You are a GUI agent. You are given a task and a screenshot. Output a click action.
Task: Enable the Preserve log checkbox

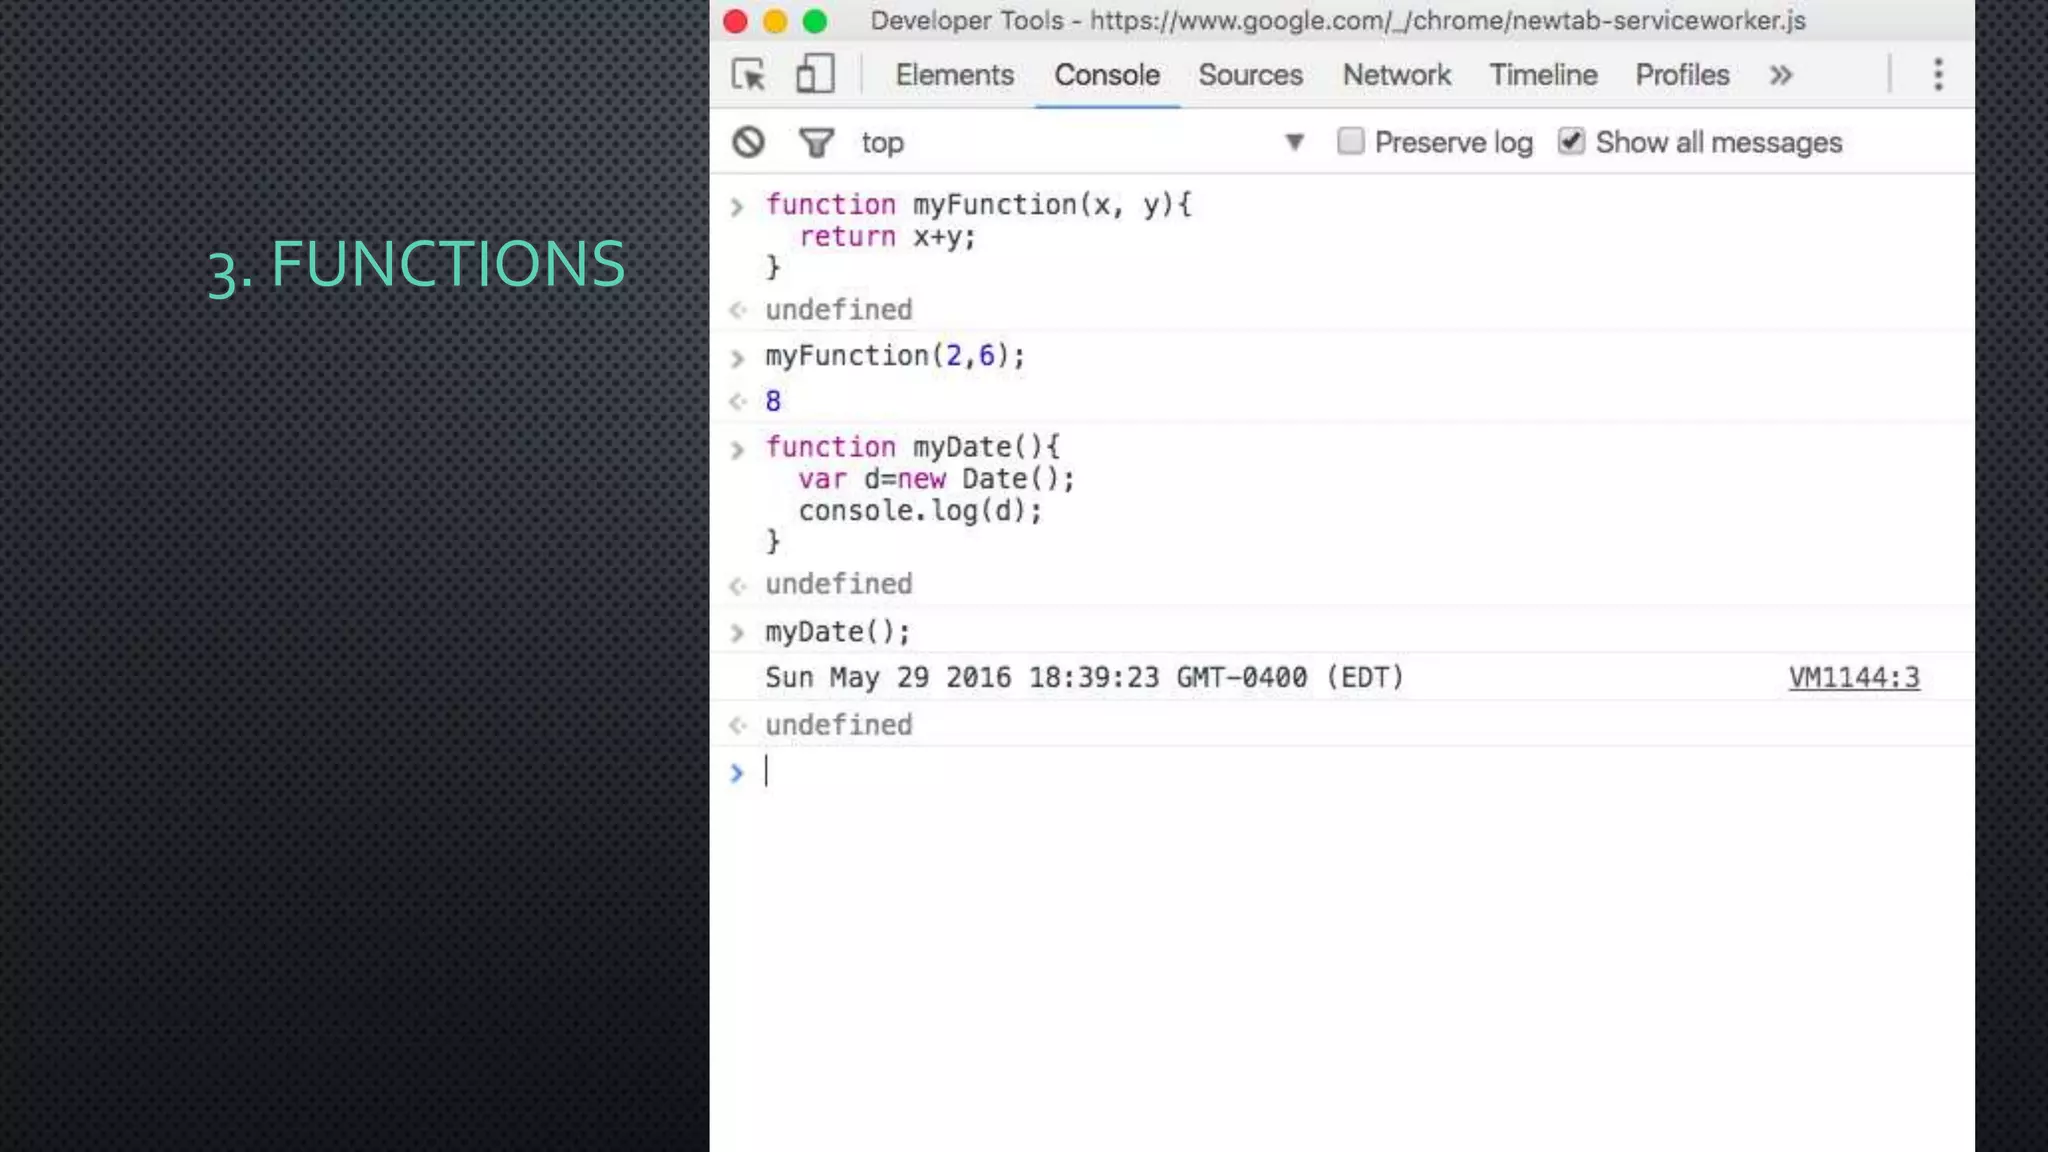point(1350,141)
